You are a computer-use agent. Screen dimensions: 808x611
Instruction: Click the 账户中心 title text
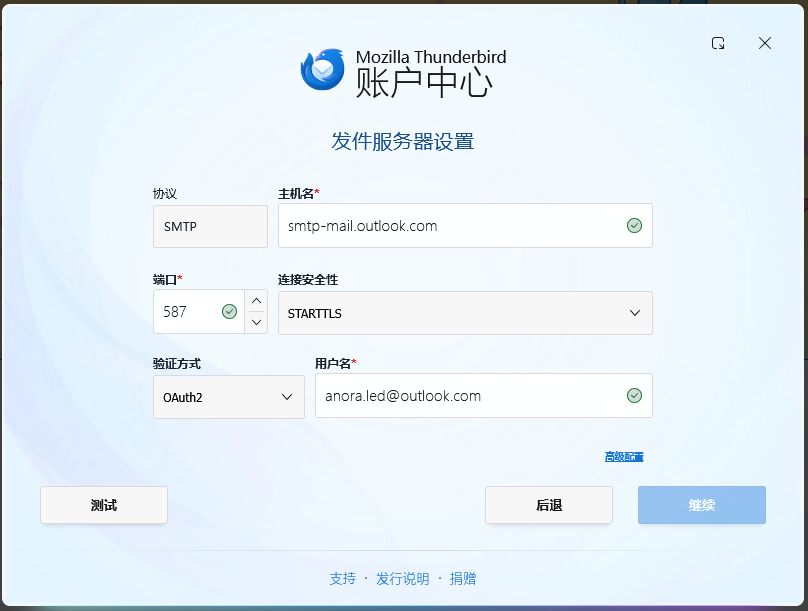[x=424, y=83]
